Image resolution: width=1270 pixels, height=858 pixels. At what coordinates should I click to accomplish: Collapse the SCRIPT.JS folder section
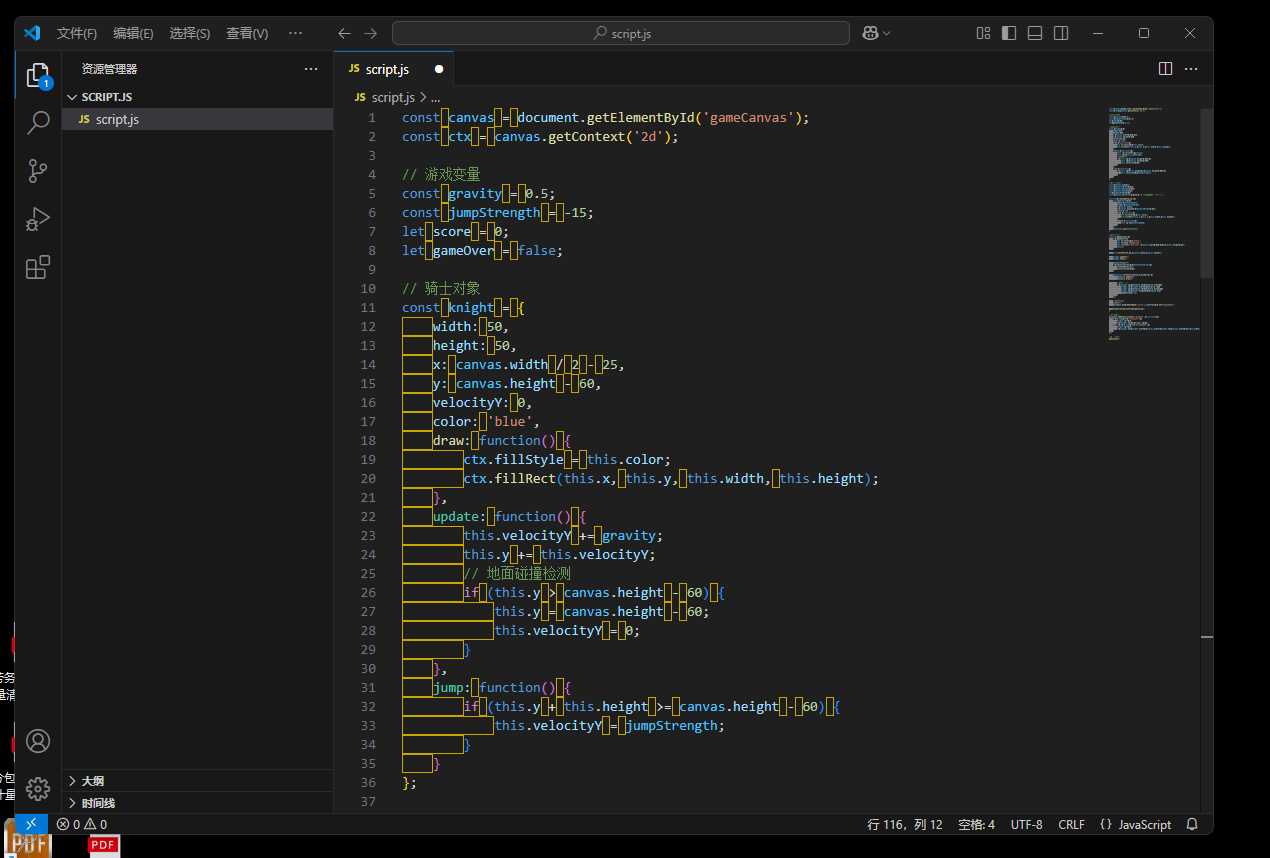pyautogui.click(x=106, y=97)
